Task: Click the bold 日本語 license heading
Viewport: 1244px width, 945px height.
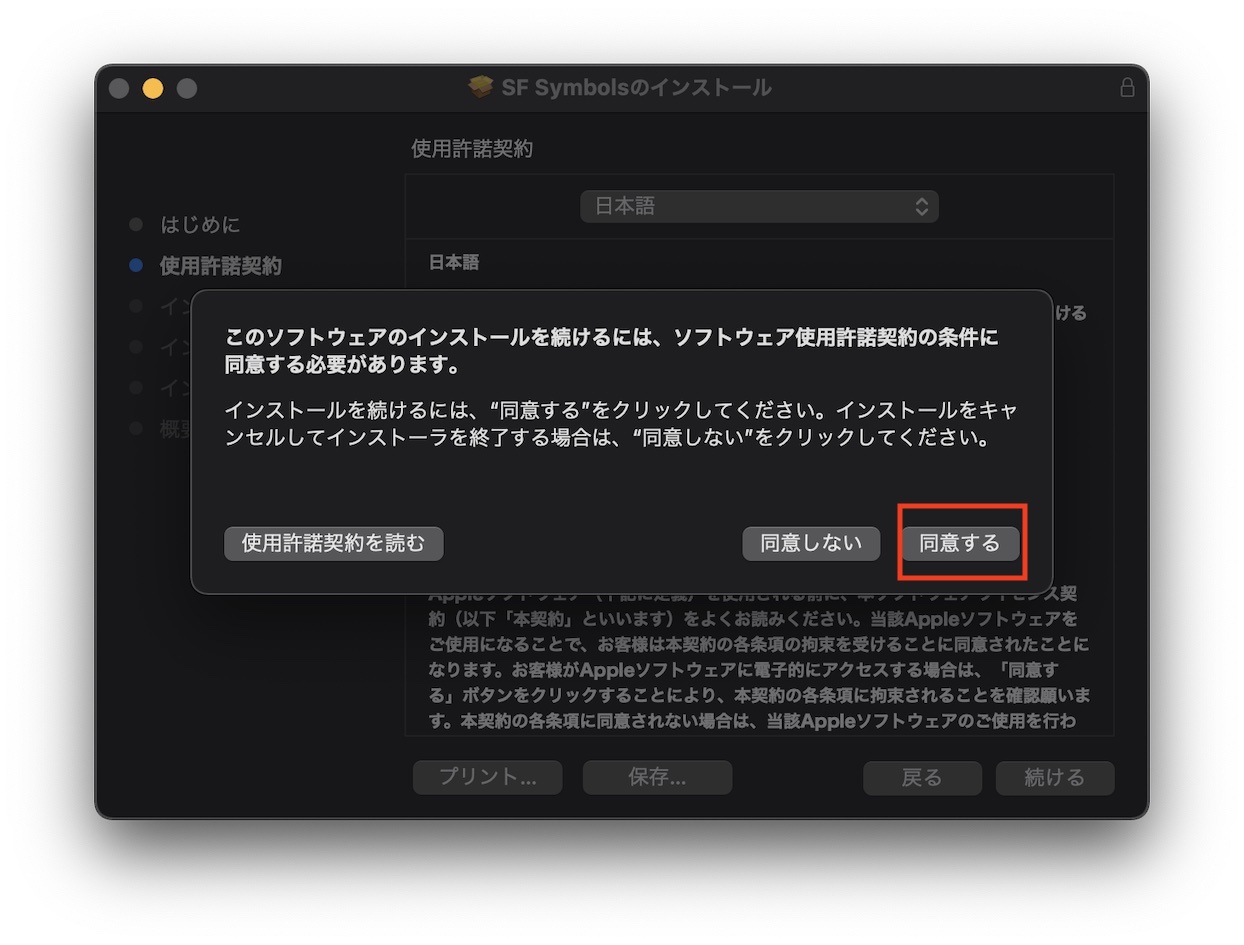Action: point(454,263)
